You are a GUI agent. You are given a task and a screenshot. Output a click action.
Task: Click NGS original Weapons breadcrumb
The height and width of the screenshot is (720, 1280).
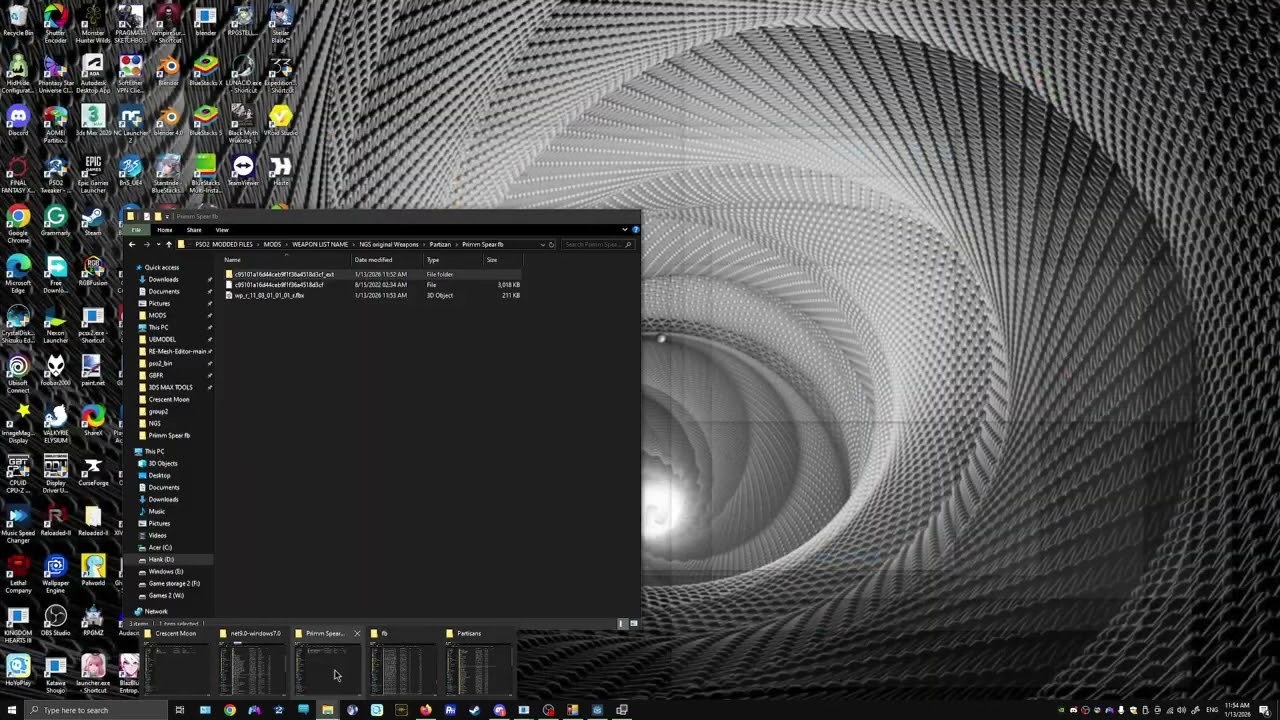pyautogui.click(x=389, y=244)
